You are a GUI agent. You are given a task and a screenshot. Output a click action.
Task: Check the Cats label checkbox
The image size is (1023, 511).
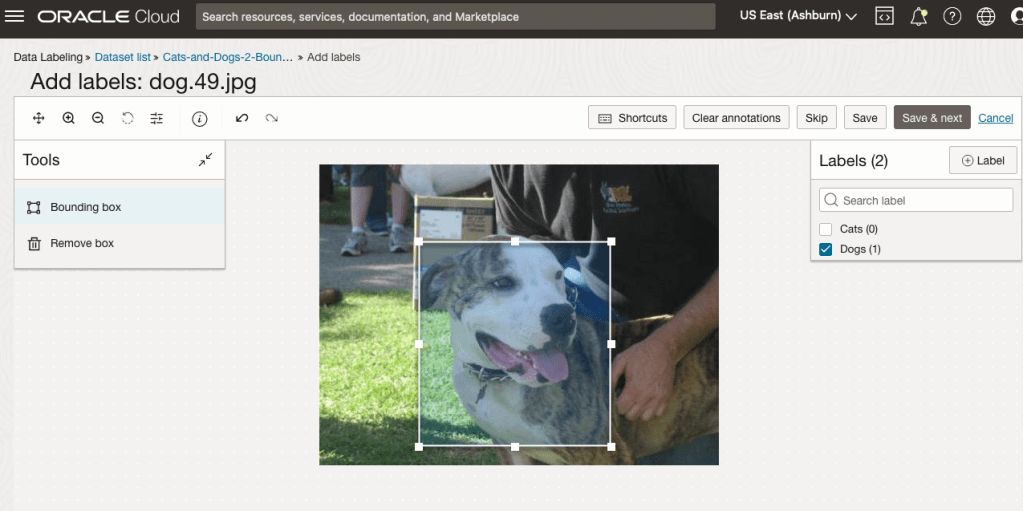click(x=826, y=229)
